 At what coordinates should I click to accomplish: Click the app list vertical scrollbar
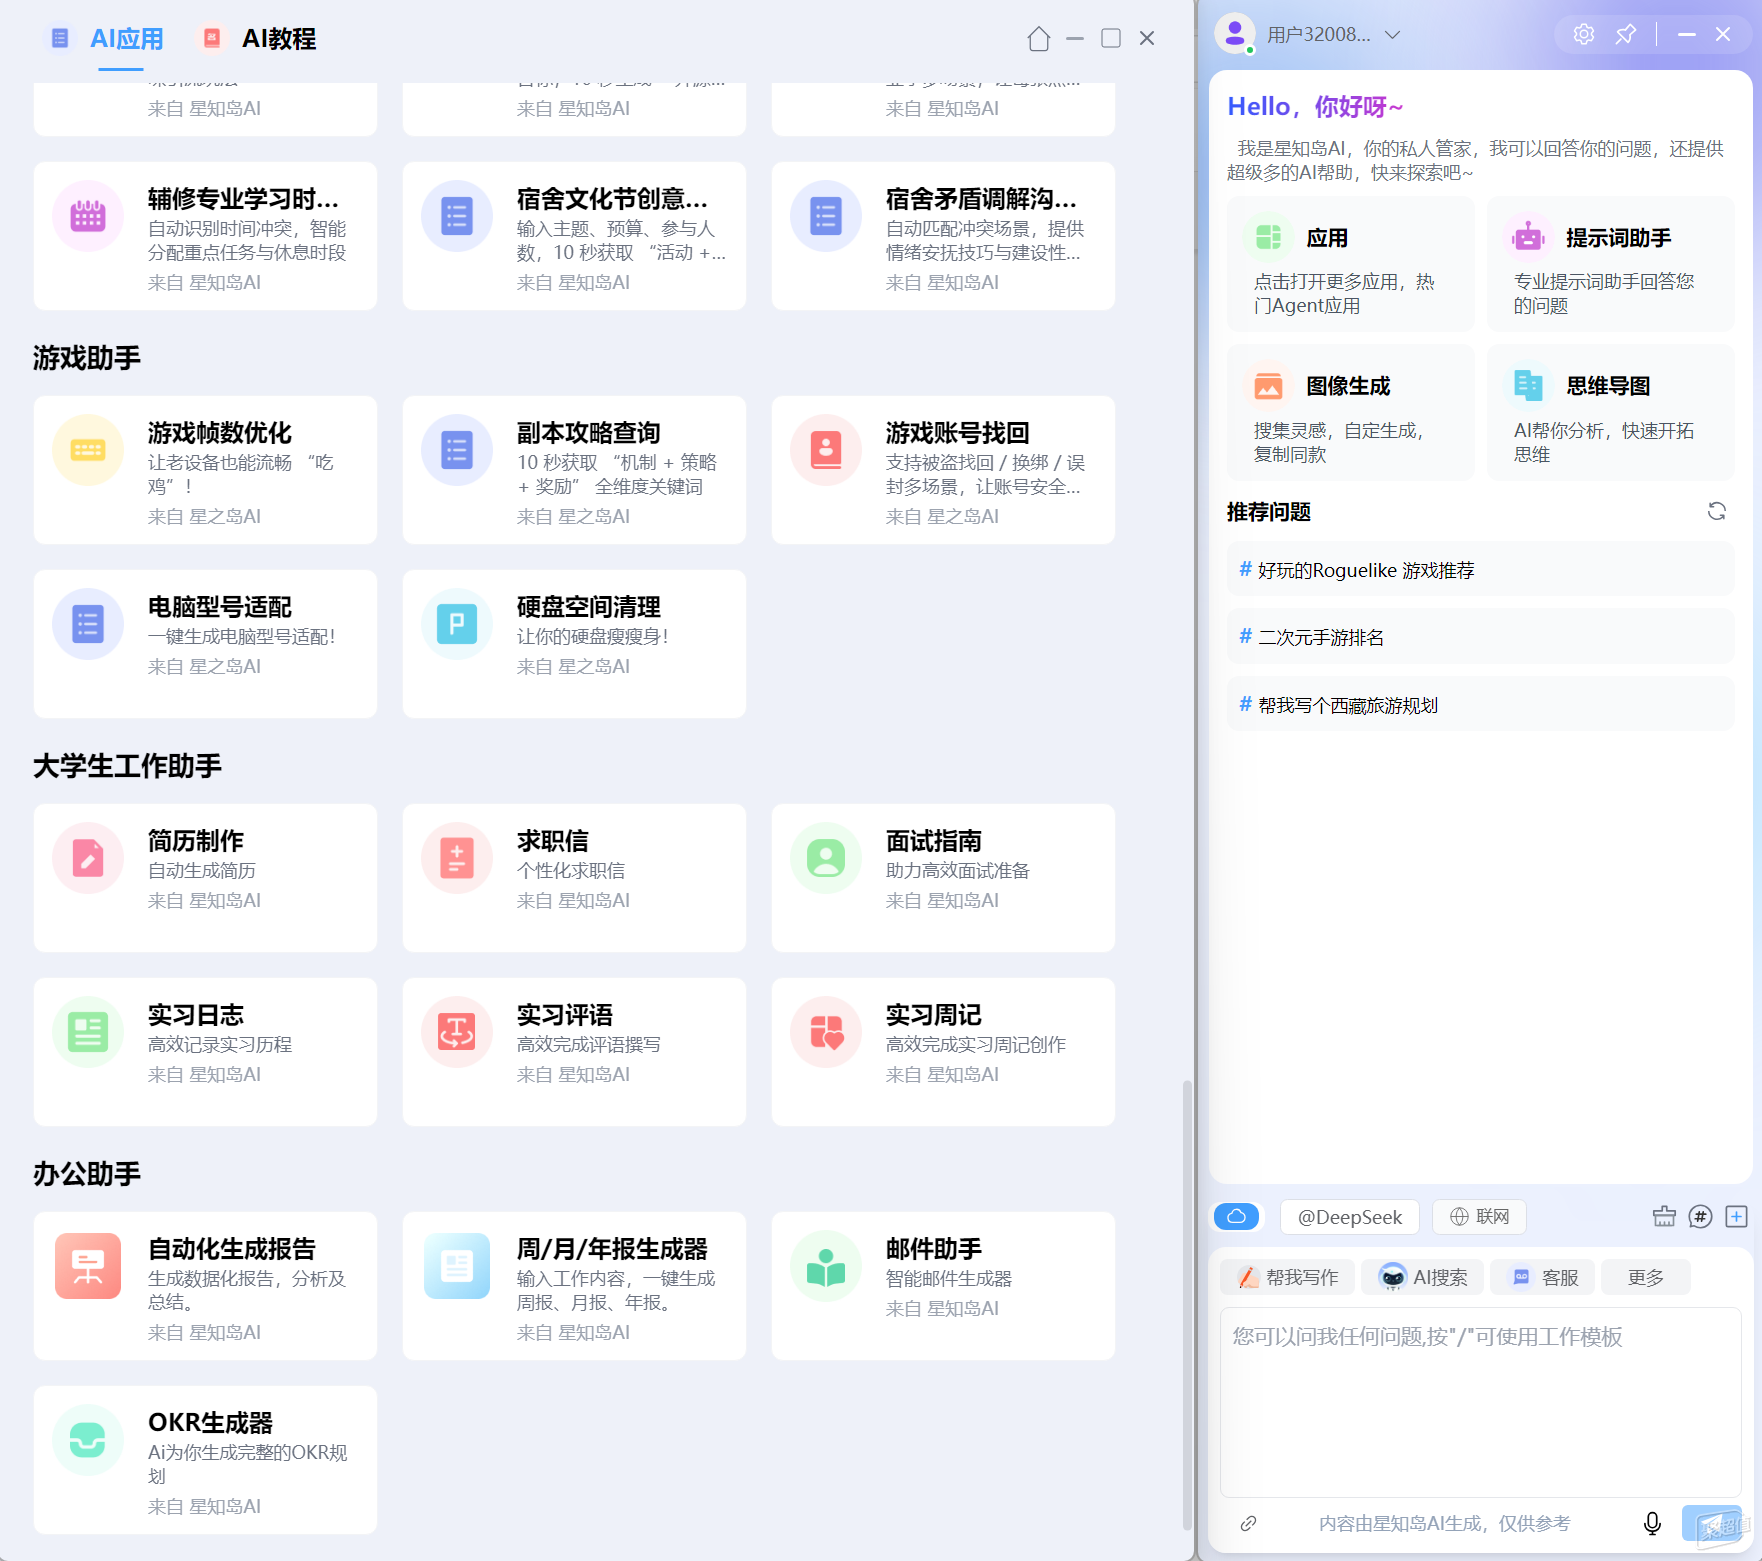tap(1187, 1305)
